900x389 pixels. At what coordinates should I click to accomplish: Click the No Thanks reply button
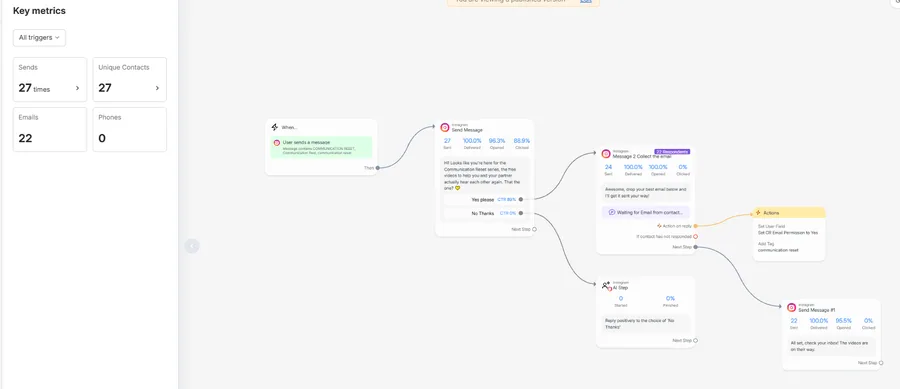pos(481,213)
